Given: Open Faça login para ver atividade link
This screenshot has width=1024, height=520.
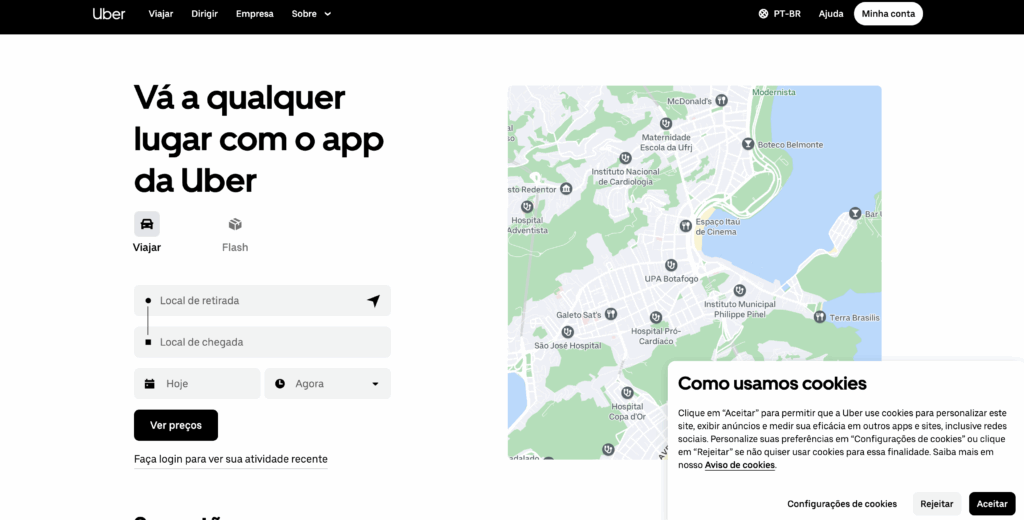Looking at the screenshot, I should (x=231, y=459).
